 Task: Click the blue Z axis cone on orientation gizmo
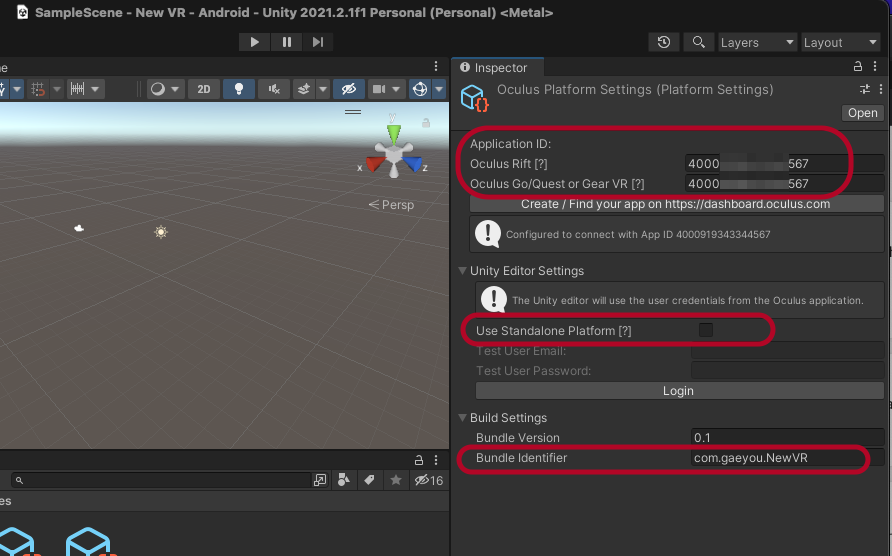[413, 164]
